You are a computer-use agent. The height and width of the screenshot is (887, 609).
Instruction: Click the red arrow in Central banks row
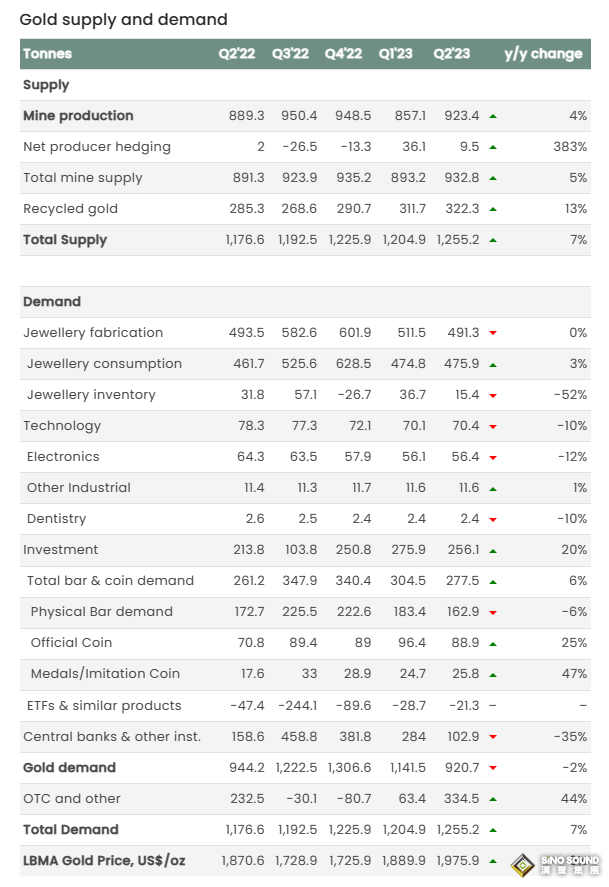point(493,737)
